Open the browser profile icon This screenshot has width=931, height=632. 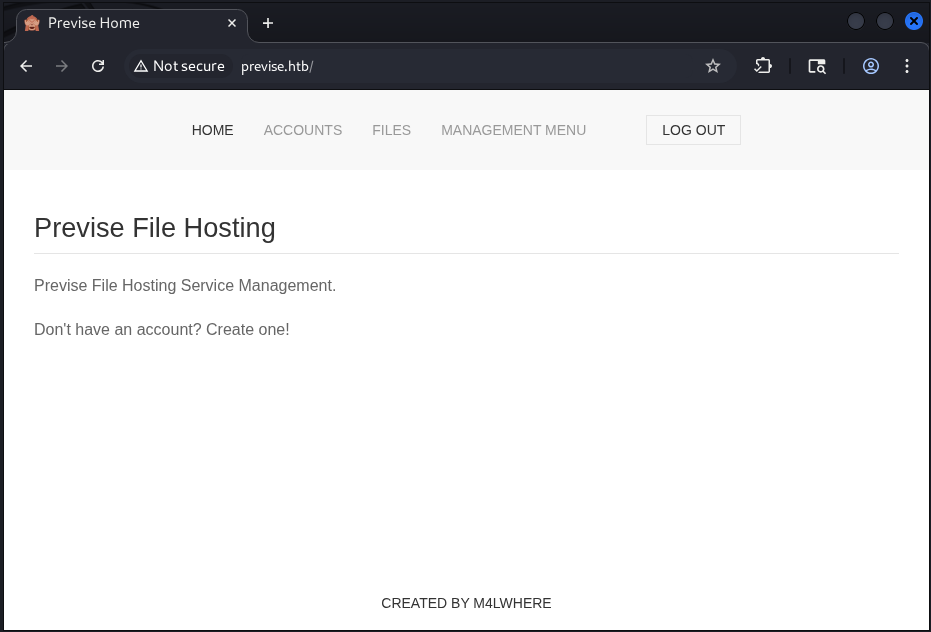coord(871,66)
